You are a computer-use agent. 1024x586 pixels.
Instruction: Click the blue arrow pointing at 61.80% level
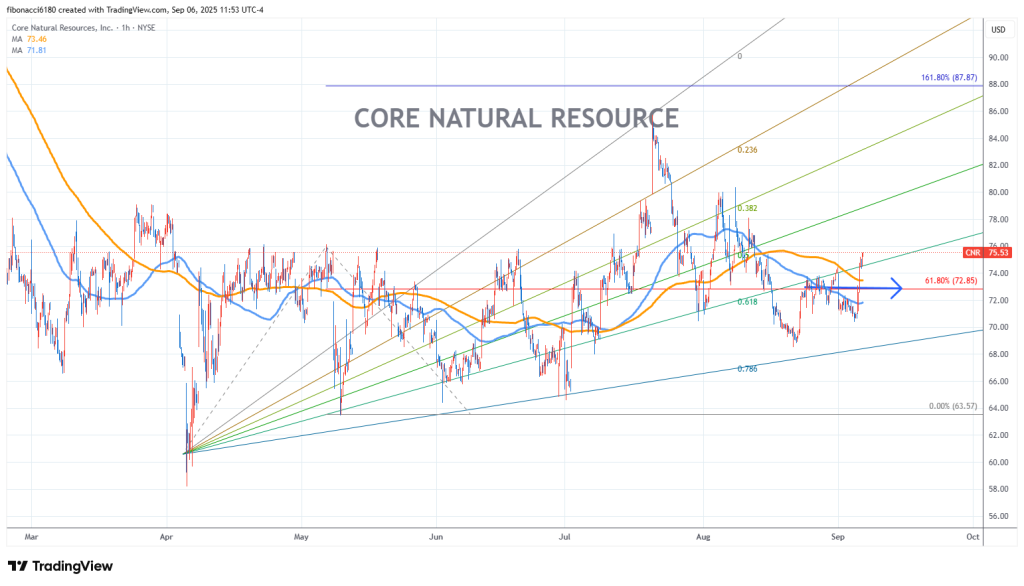[881, 290]
